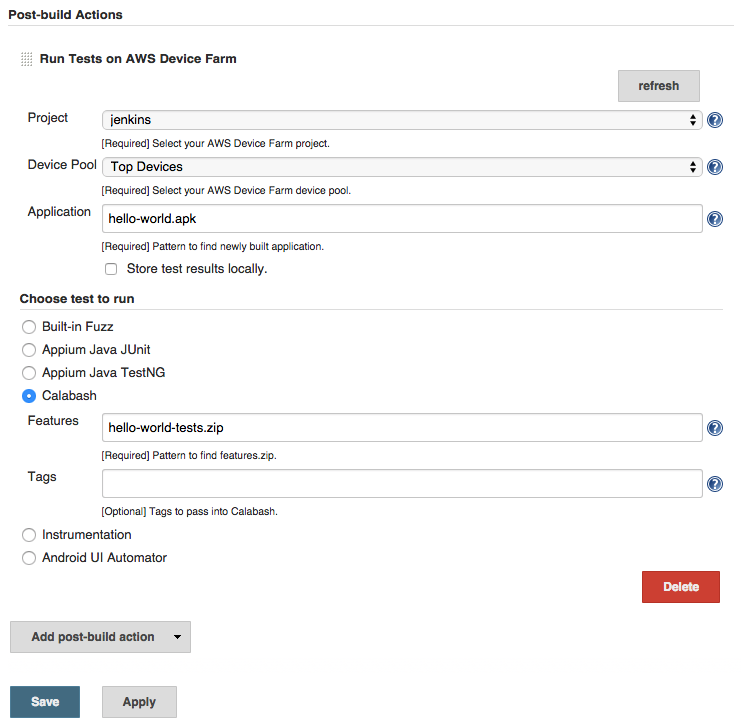This screenshot has height=728, width=741.
Task: Click the red Delete button
Action: point(680,587)
